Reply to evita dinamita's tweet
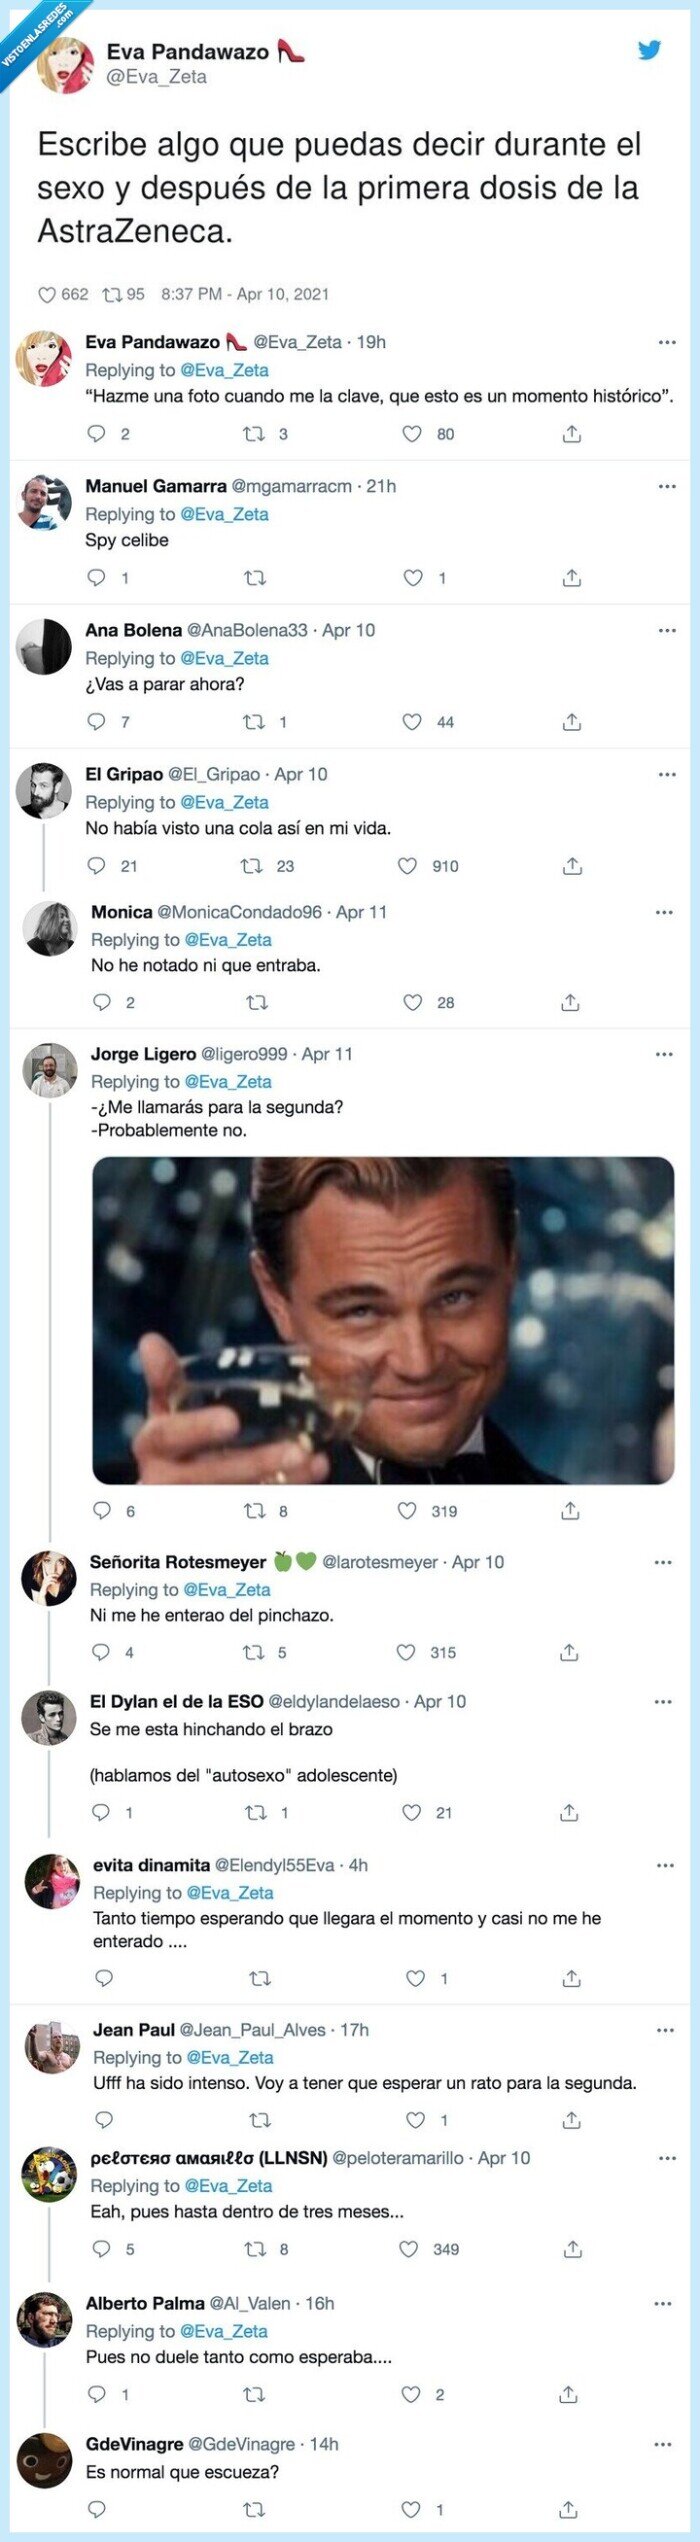Viewport: 700px width, 2542px height. (104, 1977)
